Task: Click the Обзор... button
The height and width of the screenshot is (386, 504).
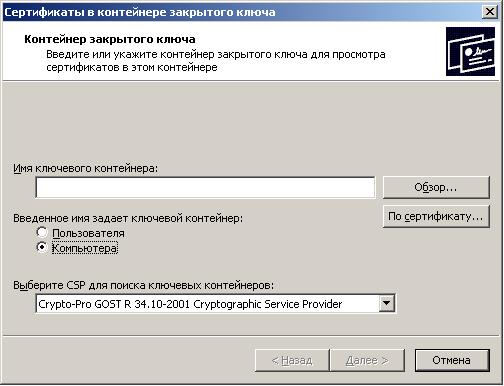Action: click(436, 187)
